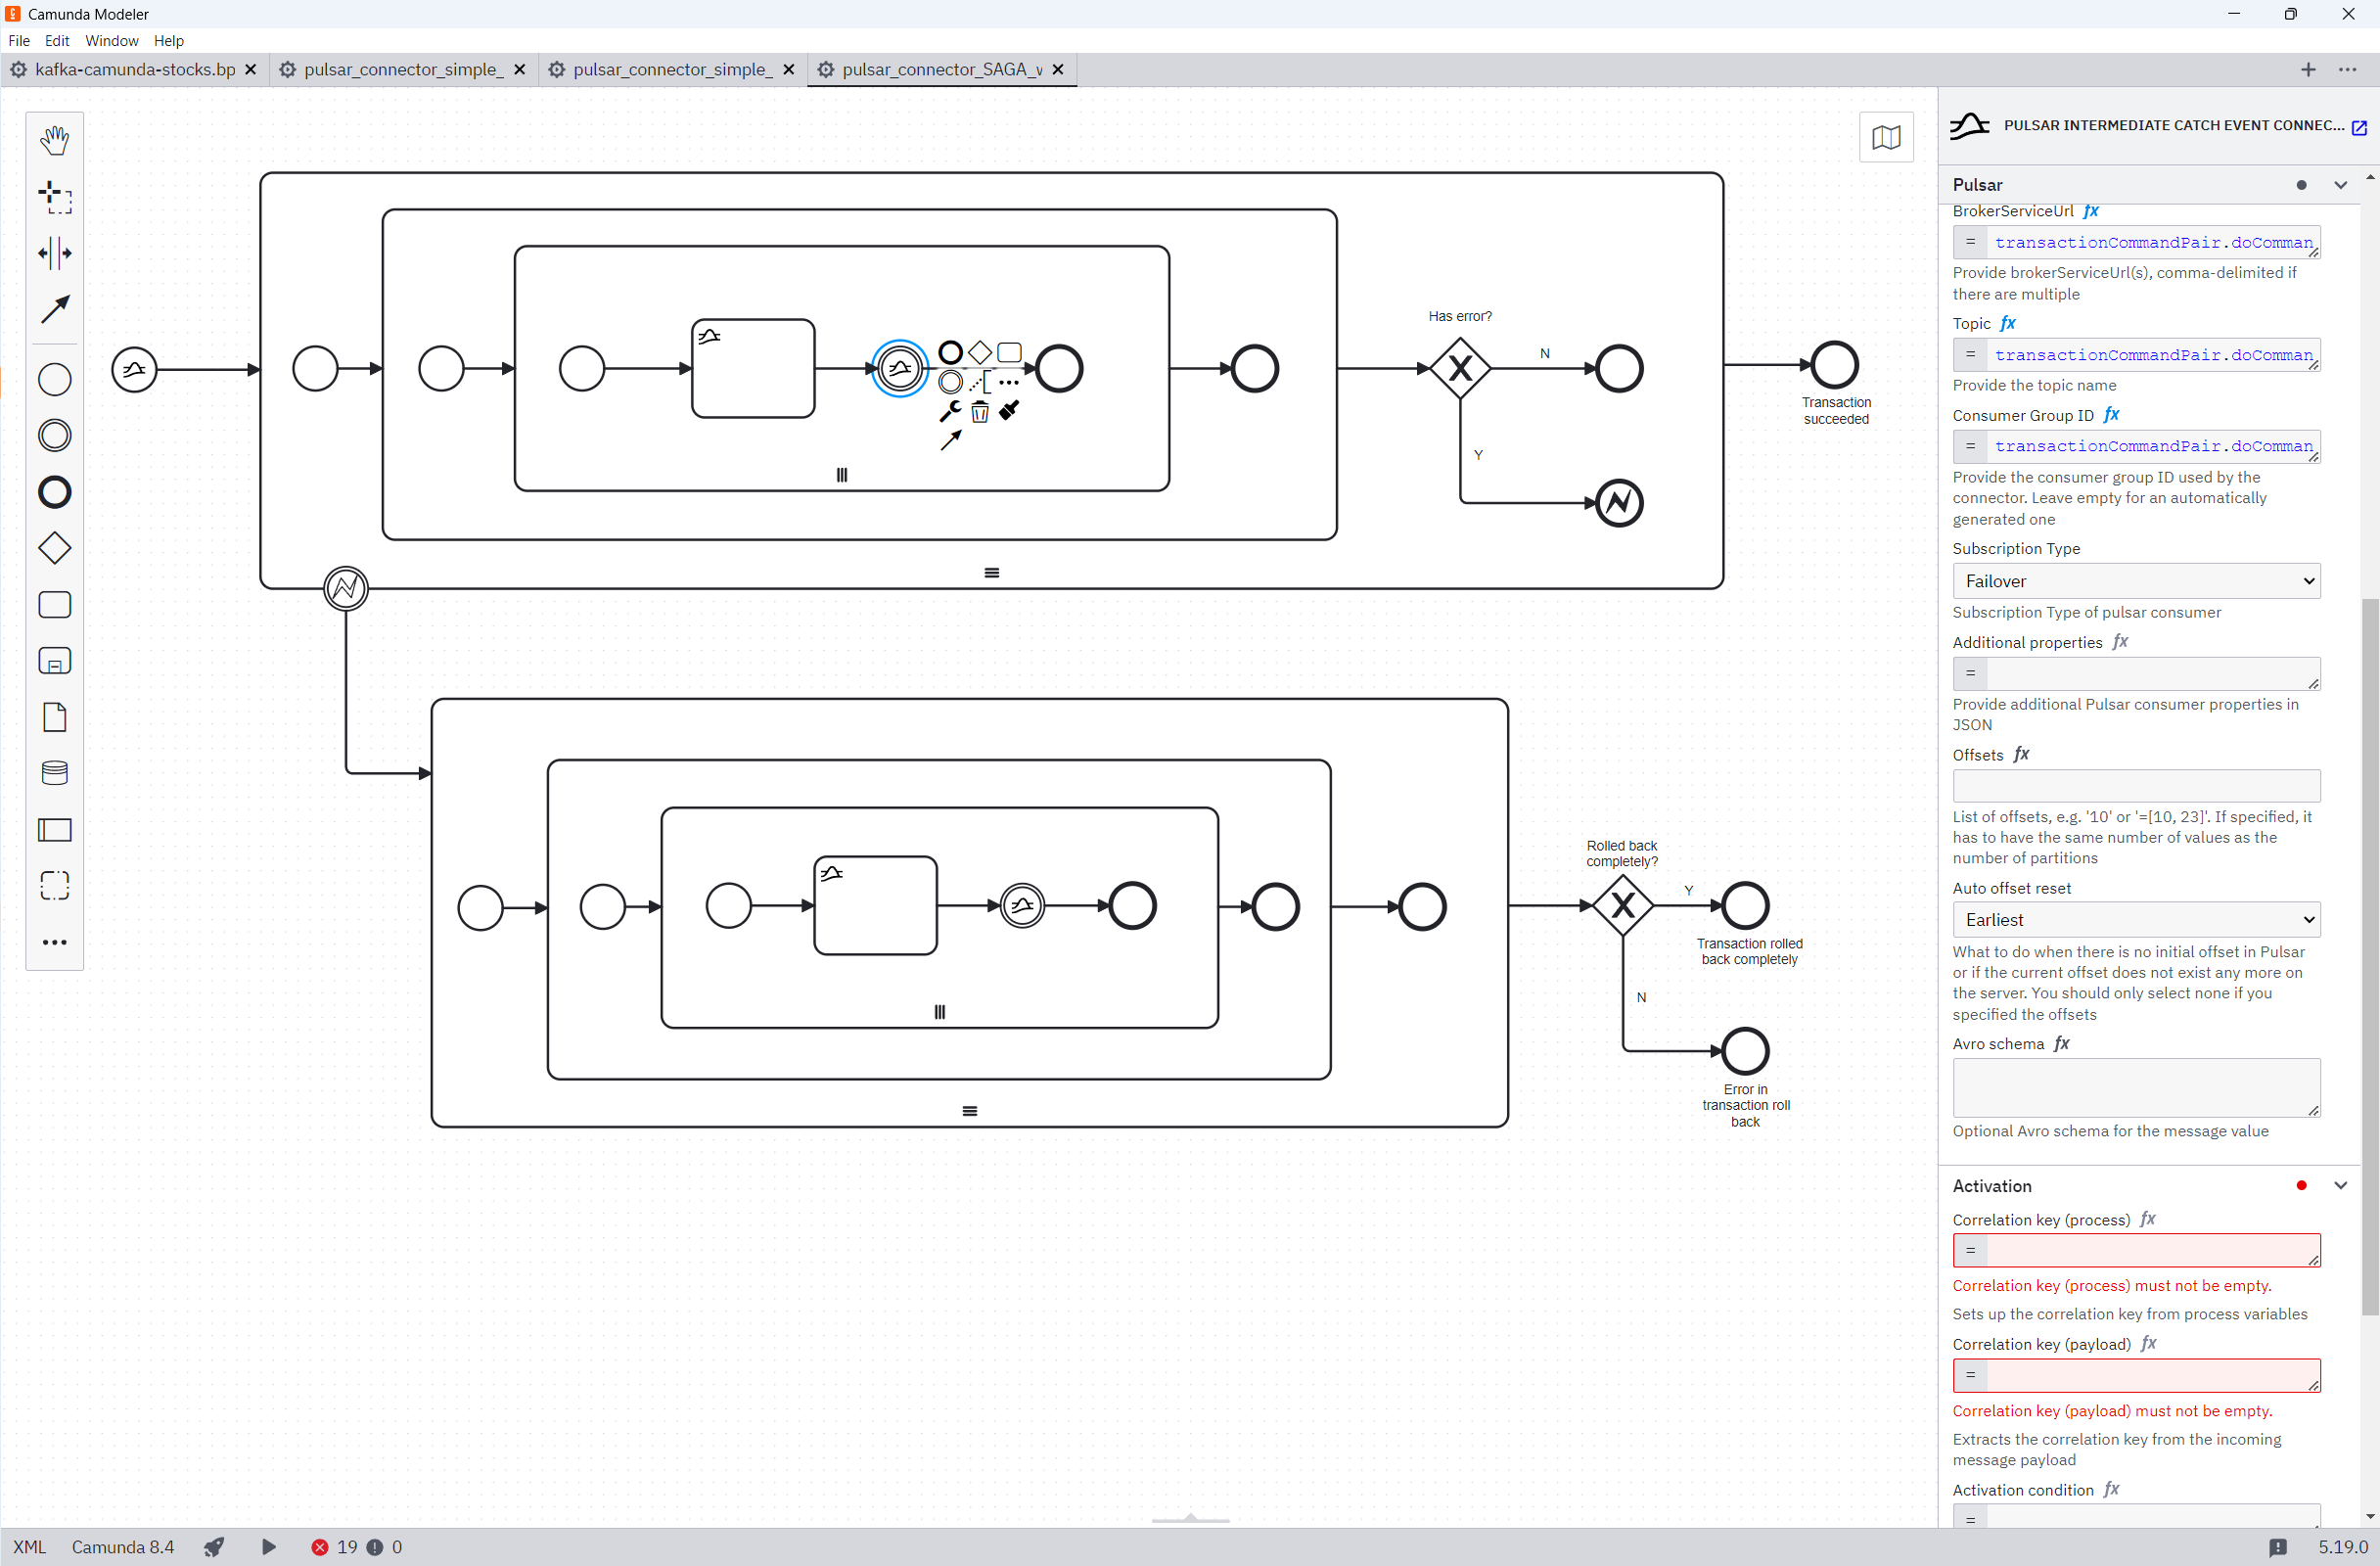Open the feedback icon in status bar
2380x1566 pixels.
2278,1547
